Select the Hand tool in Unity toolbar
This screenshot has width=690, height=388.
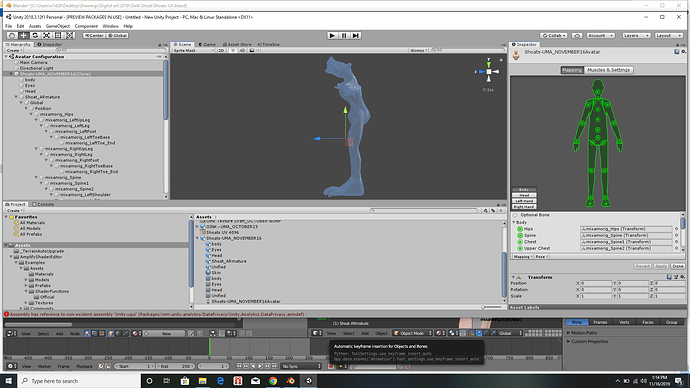12,35
